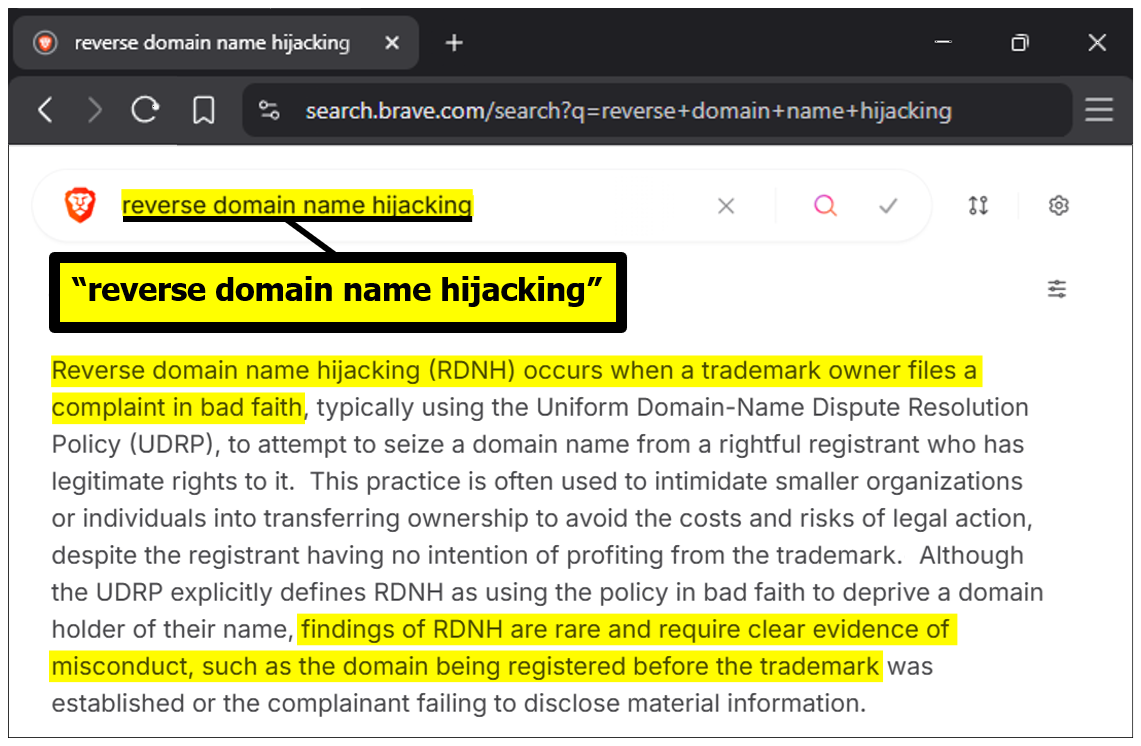
Task: Open site settings icon in address bar
Action: click(269, 110)
